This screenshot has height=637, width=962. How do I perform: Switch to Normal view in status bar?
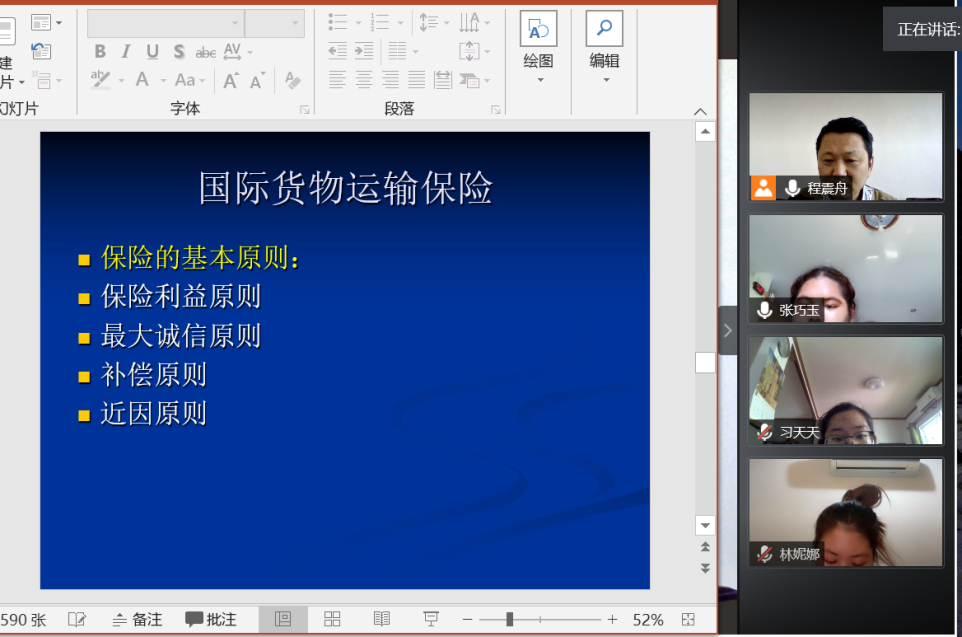[283, 620]
